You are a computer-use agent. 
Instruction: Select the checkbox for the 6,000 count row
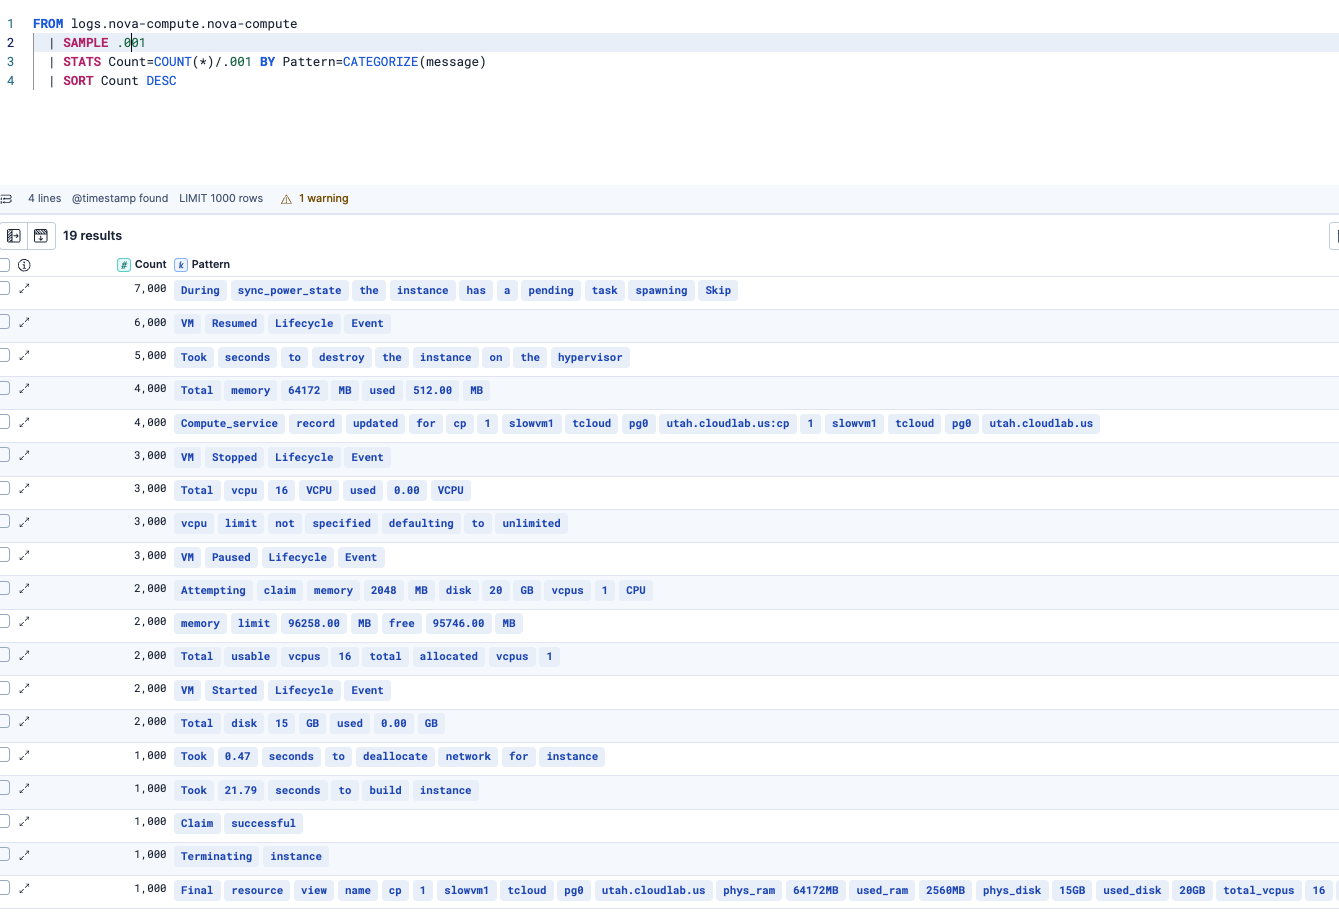[x=4, y=322]
